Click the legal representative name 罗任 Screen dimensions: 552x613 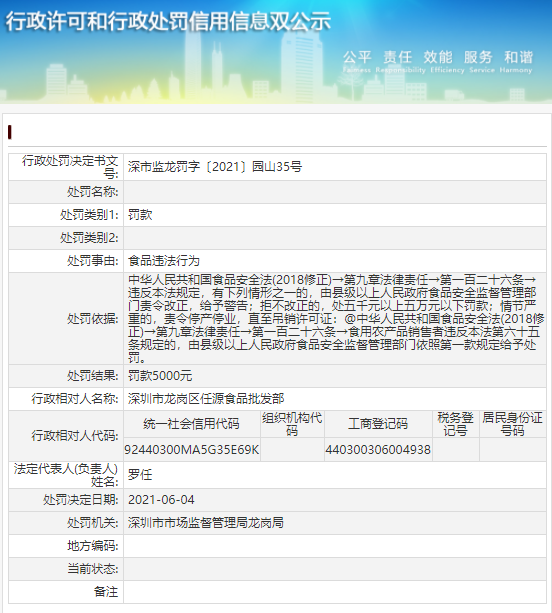[140, 475]
